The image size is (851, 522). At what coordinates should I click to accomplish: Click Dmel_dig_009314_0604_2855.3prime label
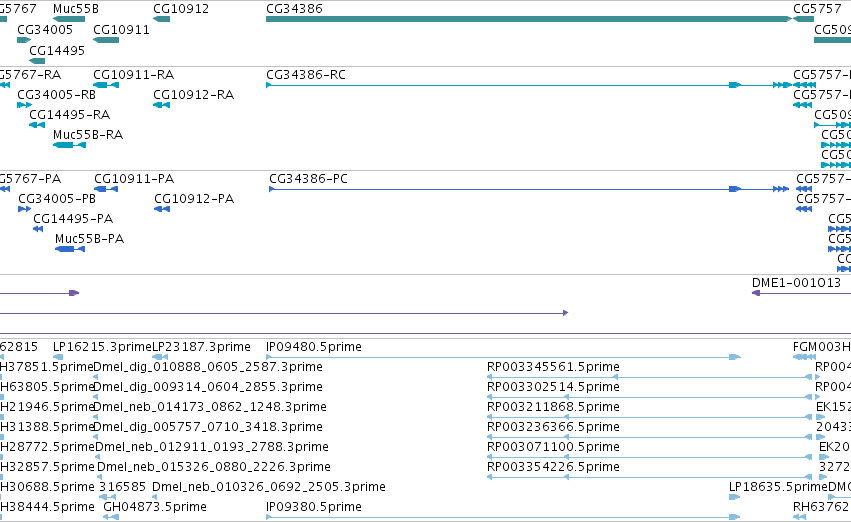(x=208, y=387)
